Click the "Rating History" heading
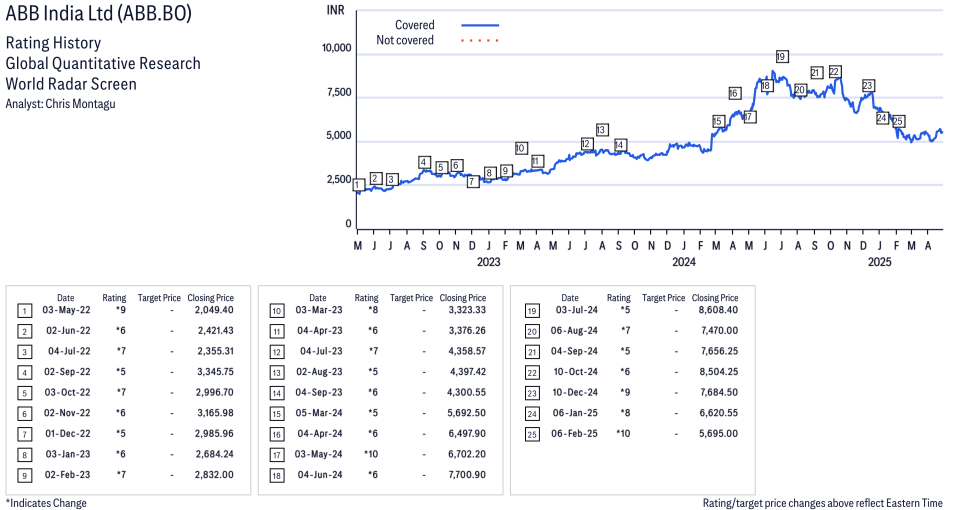 (x=54, y=43)
